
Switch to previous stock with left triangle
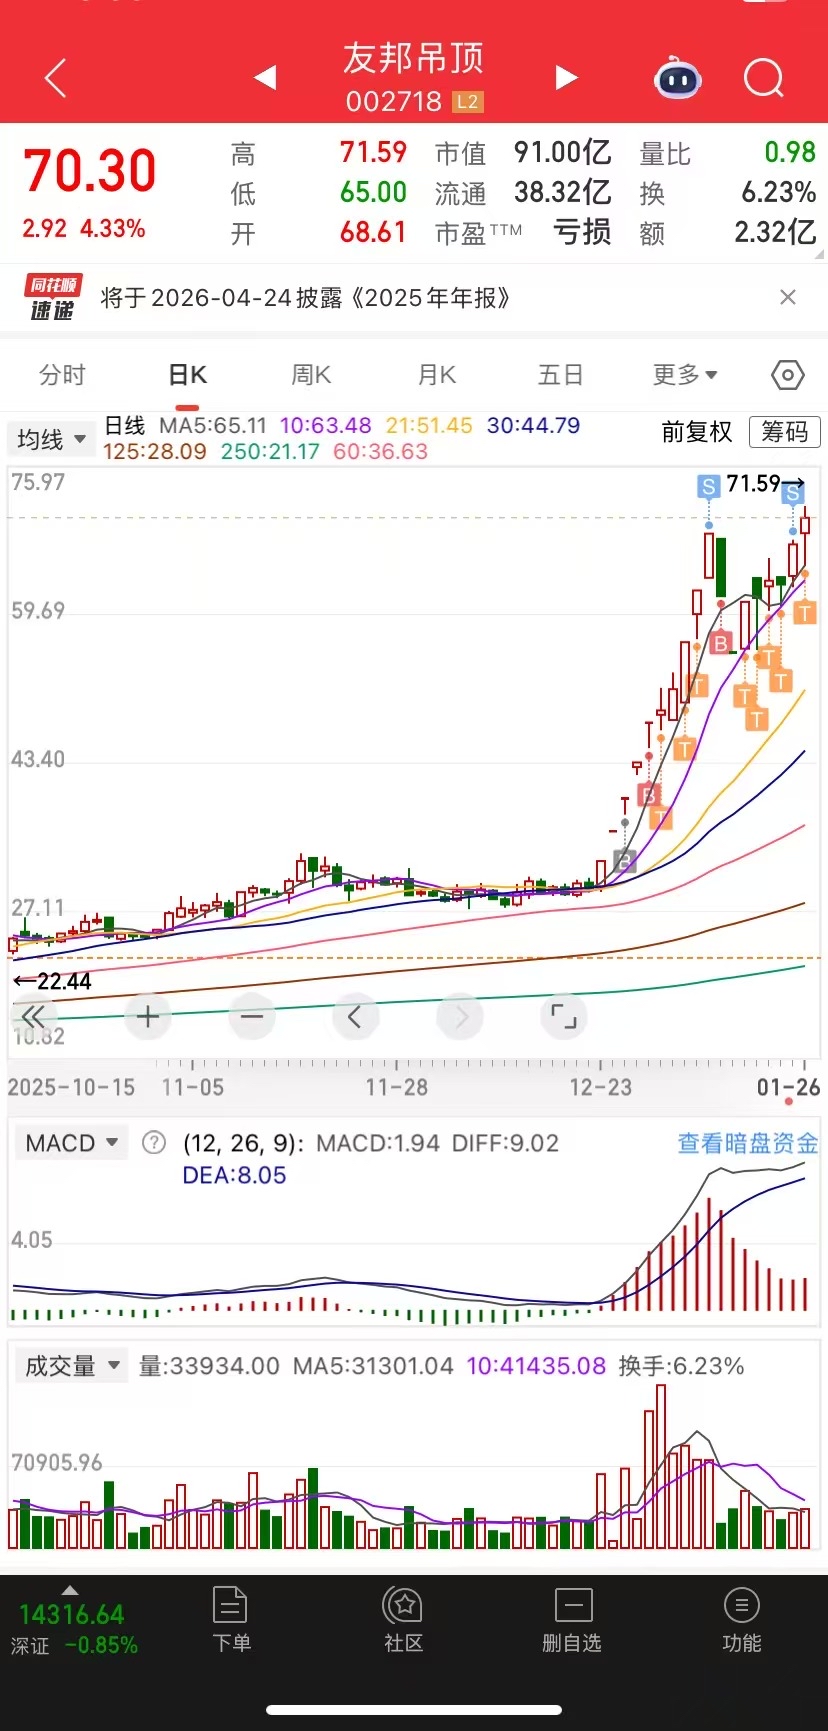(x=265, y=77)
